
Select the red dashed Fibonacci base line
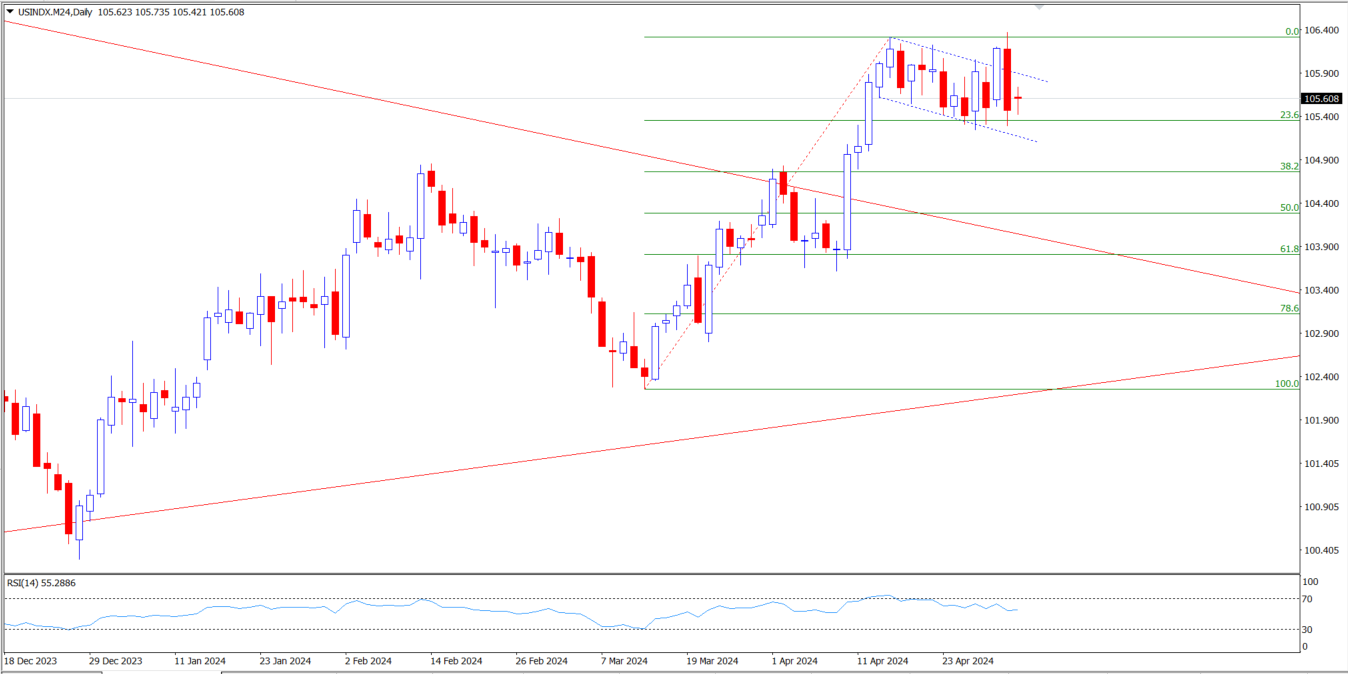pos(767,213)
